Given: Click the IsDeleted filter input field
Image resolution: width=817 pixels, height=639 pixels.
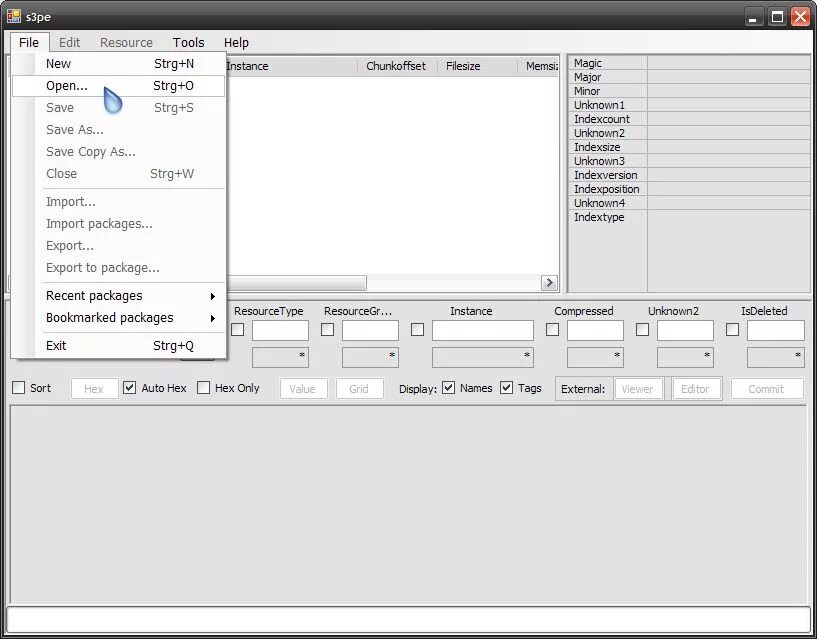Looking at the screenshot, I should click(776, 330).
